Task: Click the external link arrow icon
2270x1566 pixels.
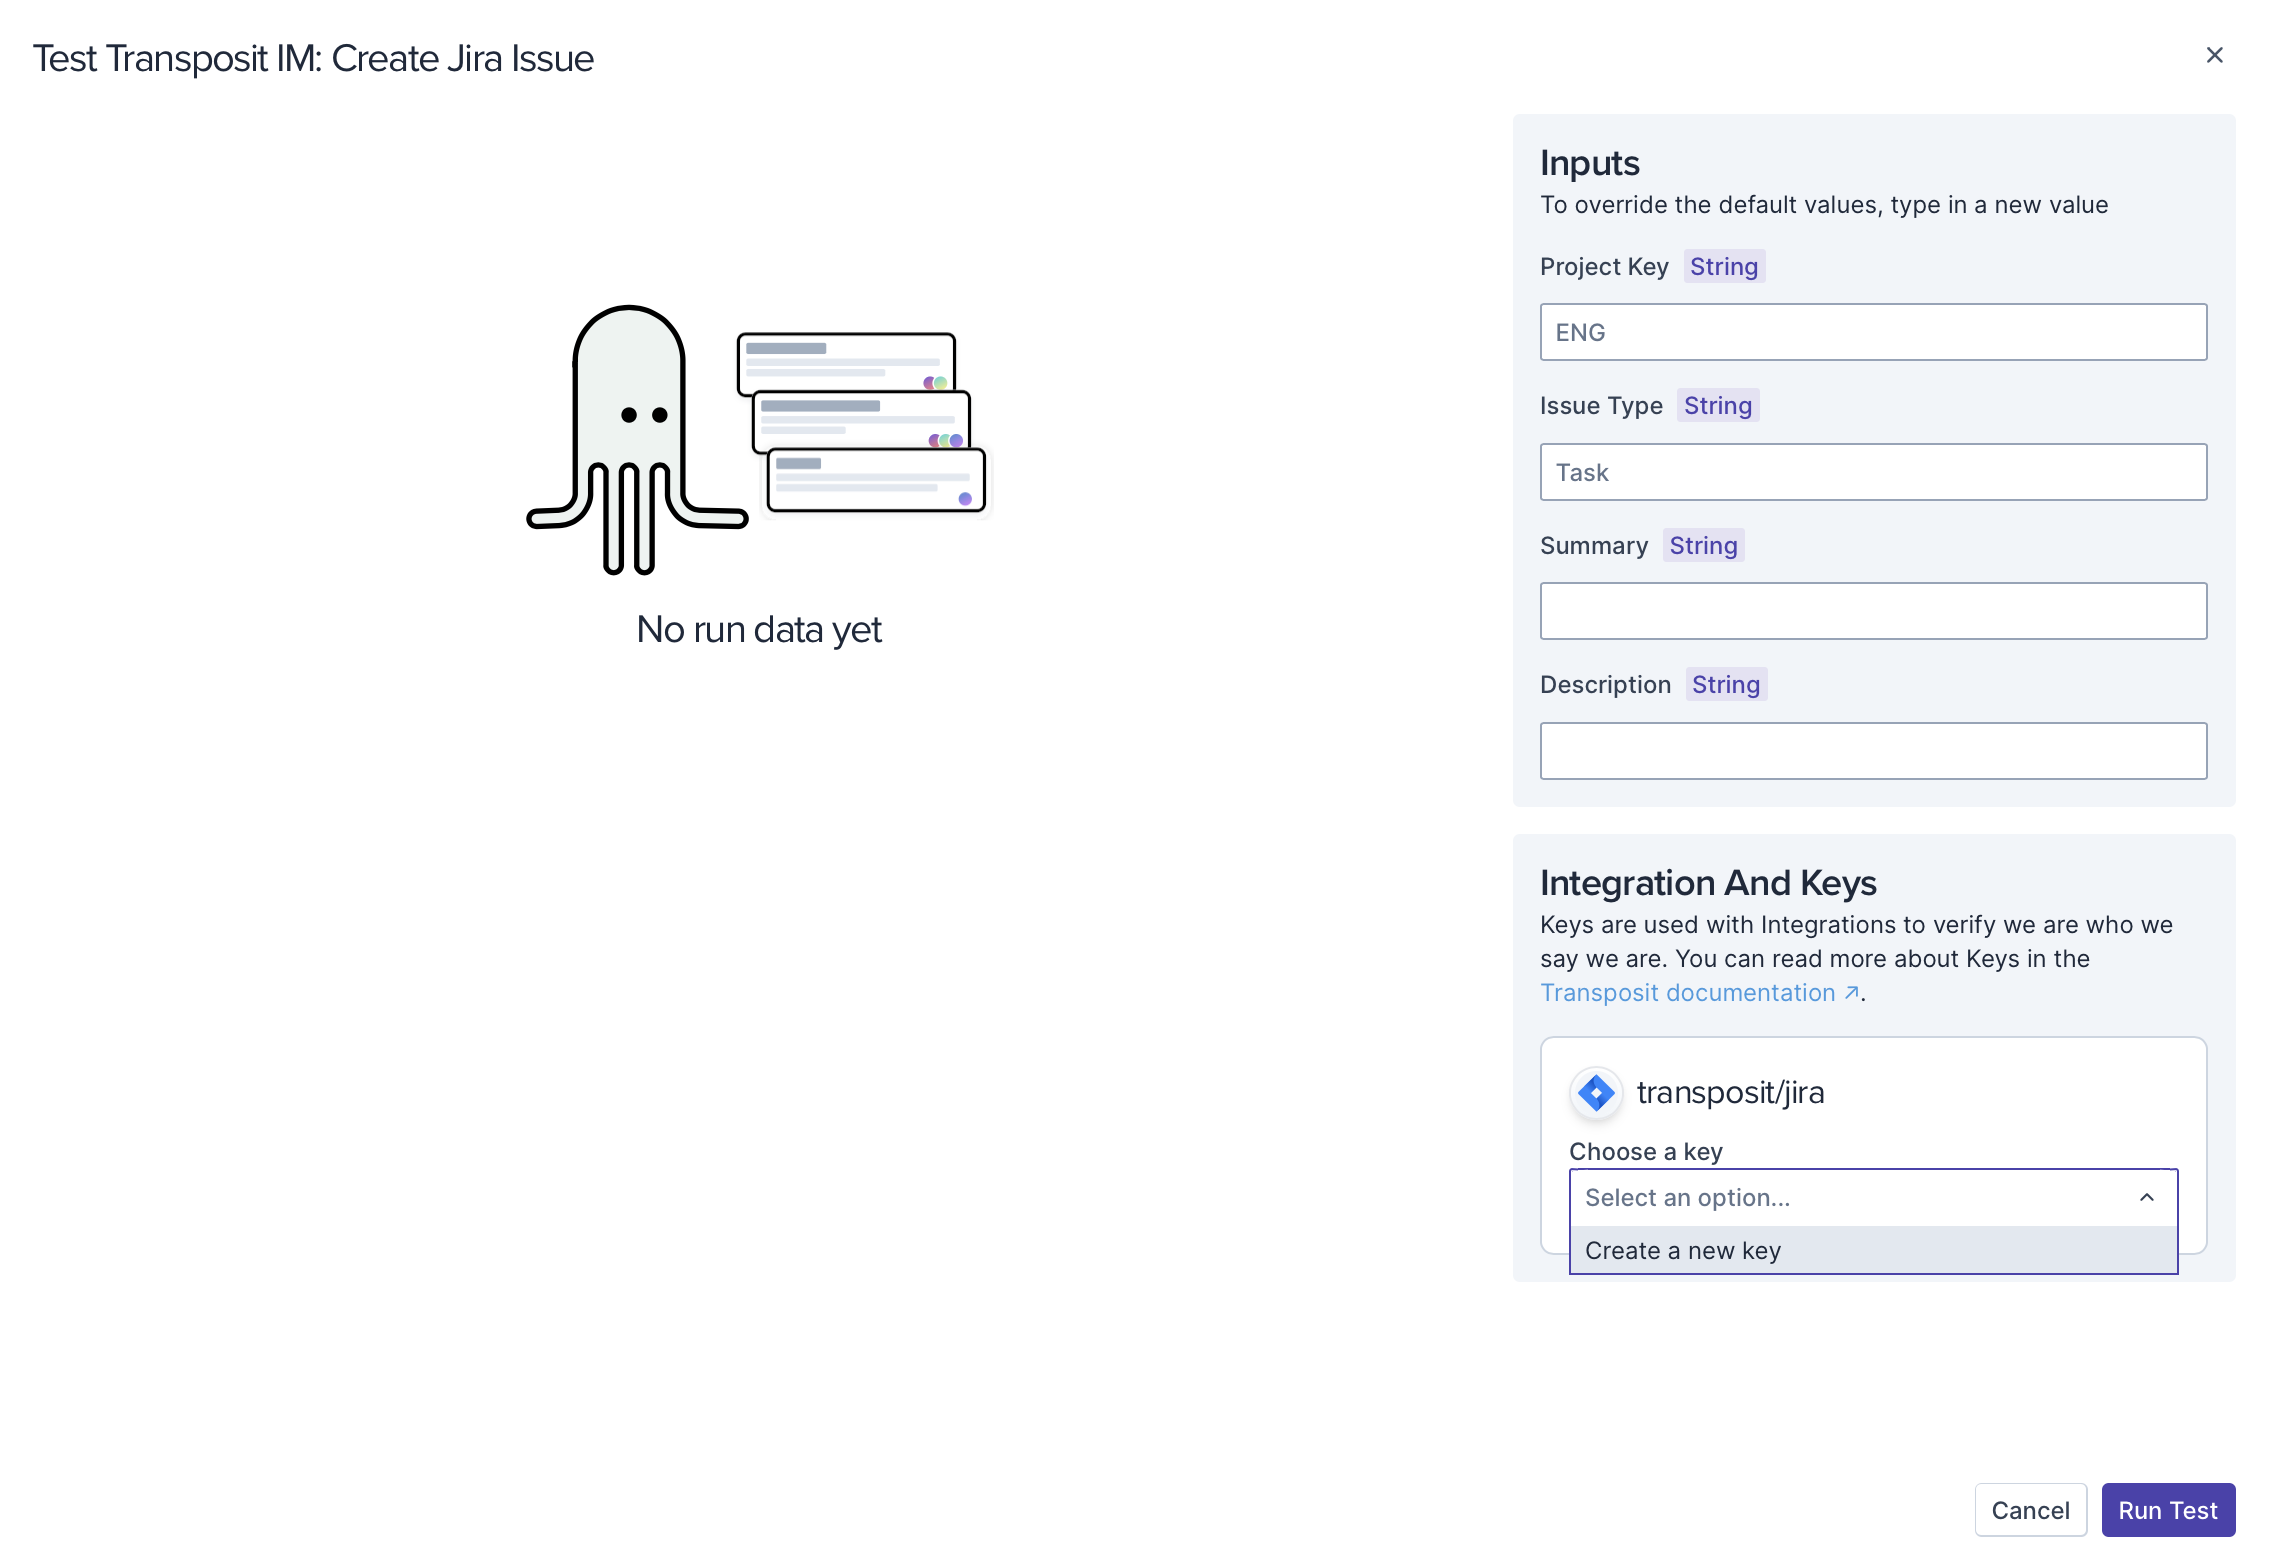Action: coord(1851,992)
